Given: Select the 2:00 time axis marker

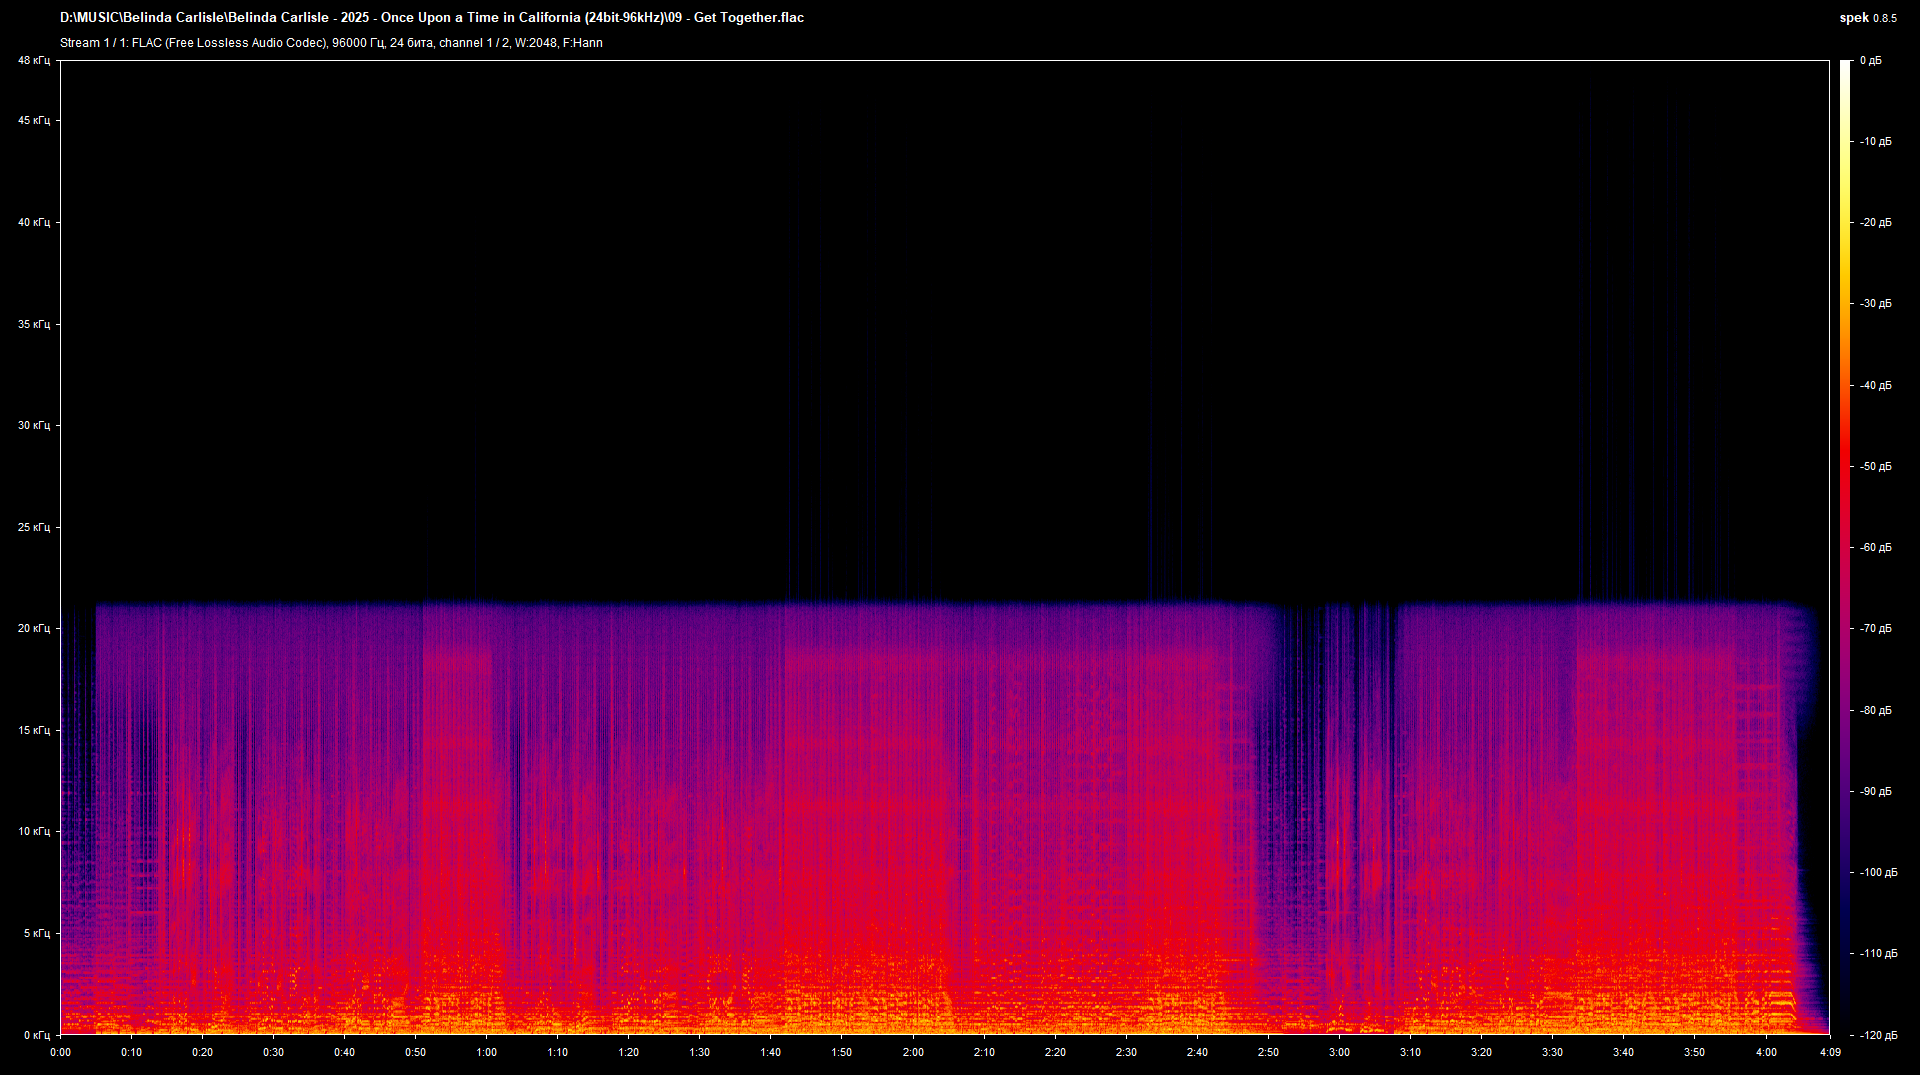Looking at the screenshot, I should [913, 1052].
